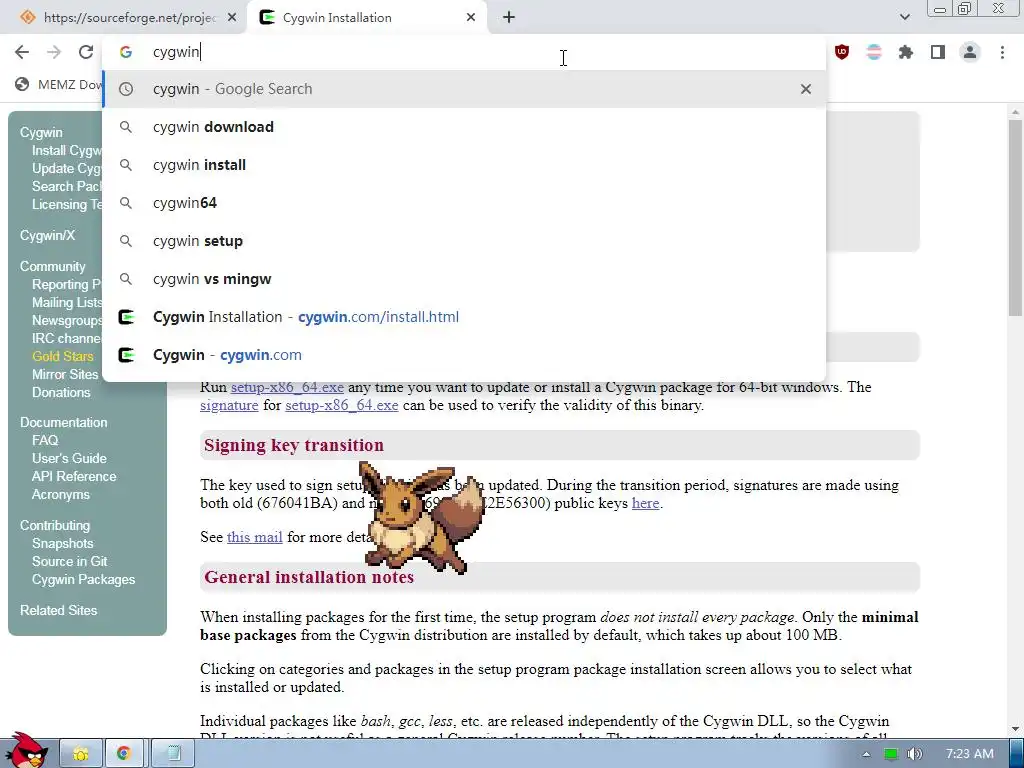Click the browser Back arrow
Viewport: 1024px width, 768px height.
pyautogui.click(x=22, y=52)
